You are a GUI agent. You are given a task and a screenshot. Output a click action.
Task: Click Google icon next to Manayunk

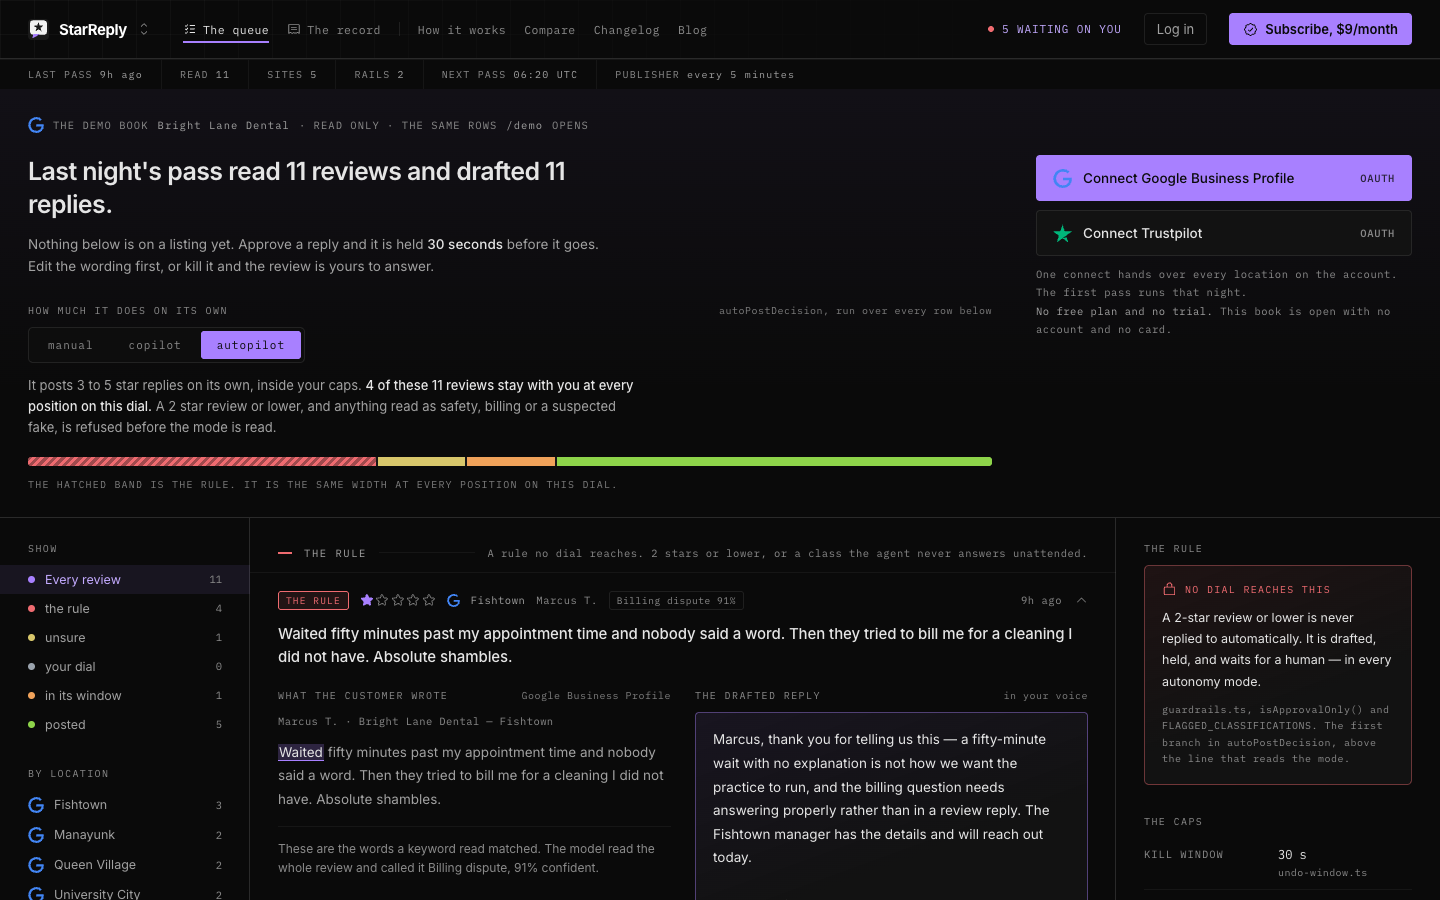(36, 835)
